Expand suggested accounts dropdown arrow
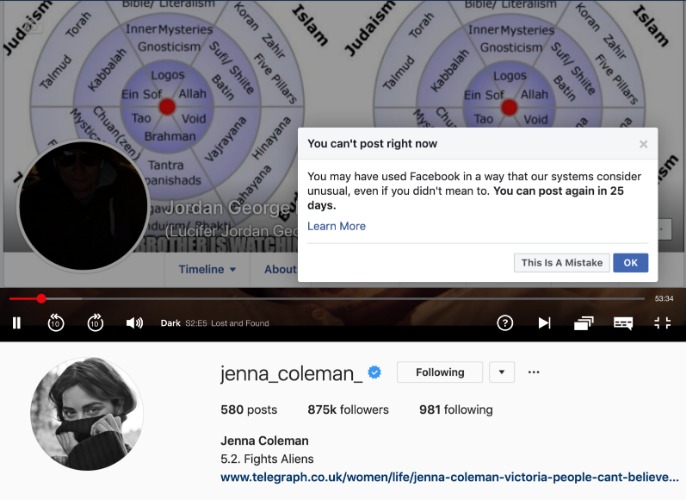This screenshot has width=686, height=500. (x=502, y=372)
